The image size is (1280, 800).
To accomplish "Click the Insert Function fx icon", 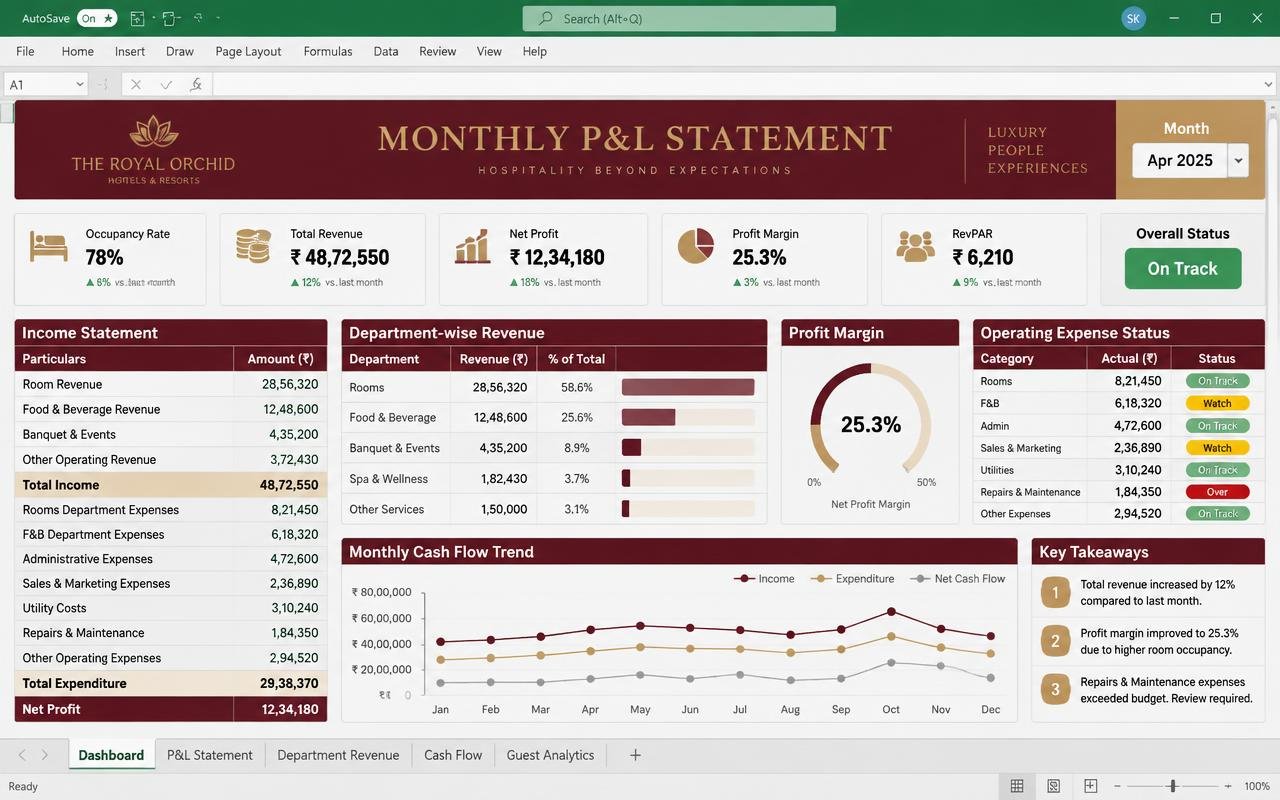I will coord(196,85).
